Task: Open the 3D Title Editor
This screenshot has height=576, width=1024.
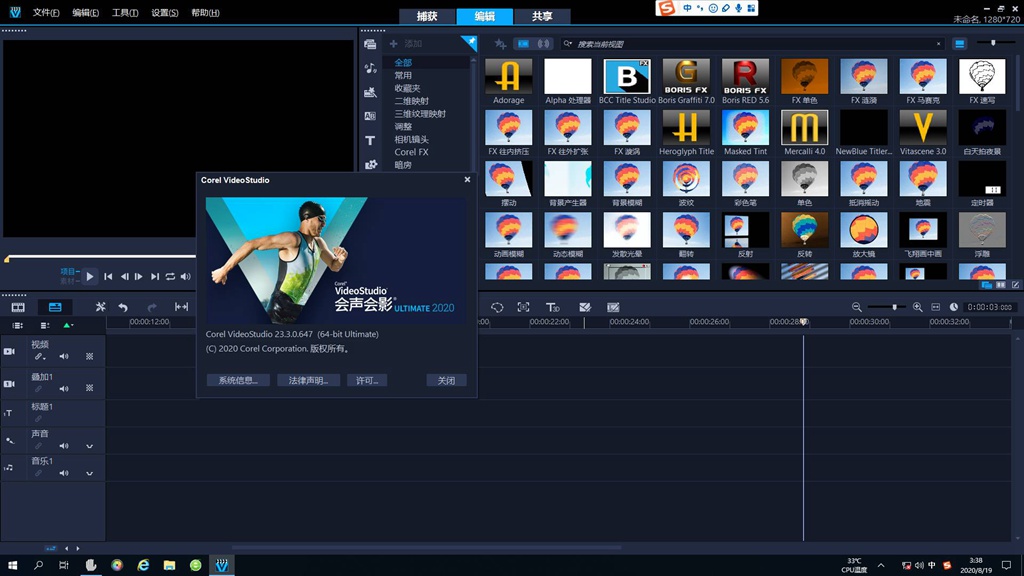Action: tap(552, 307)
